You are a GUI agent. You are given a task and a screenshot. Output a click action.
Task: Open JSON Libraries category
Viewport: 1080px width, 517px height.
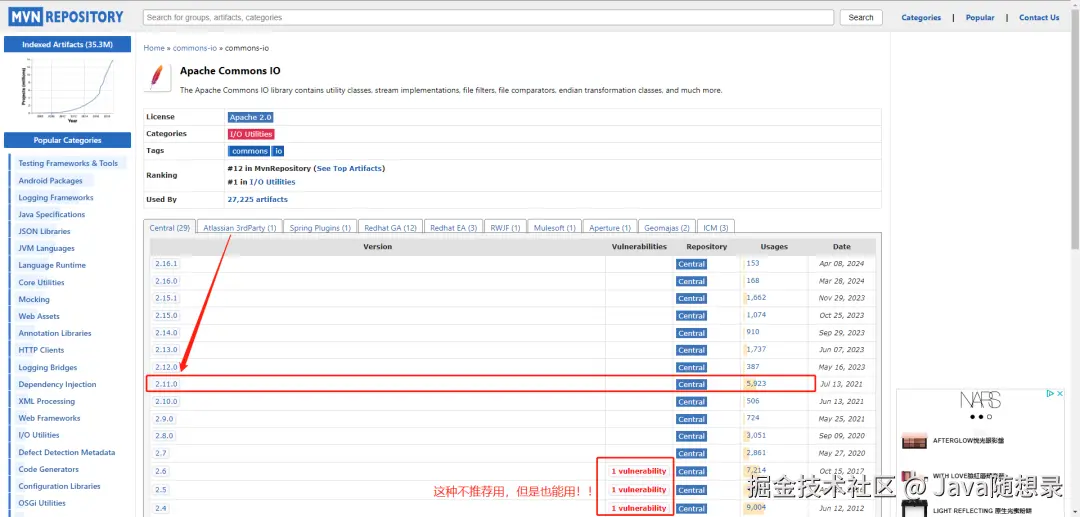click(44, 232)
